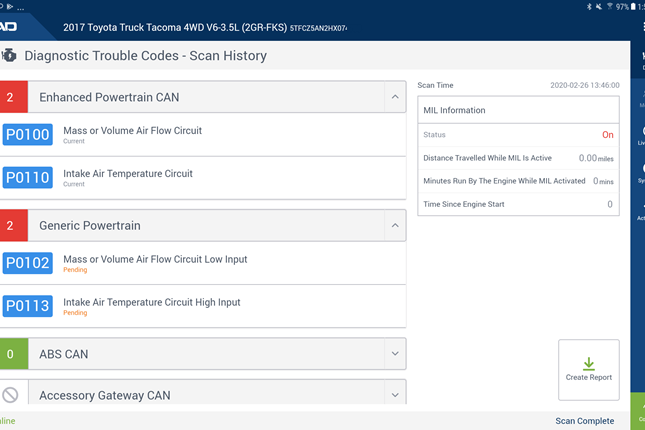The width and height of the screenshot is (645, 430).
Task: Click the red Enhanced Powertrain code count badge
Action: 11,97
